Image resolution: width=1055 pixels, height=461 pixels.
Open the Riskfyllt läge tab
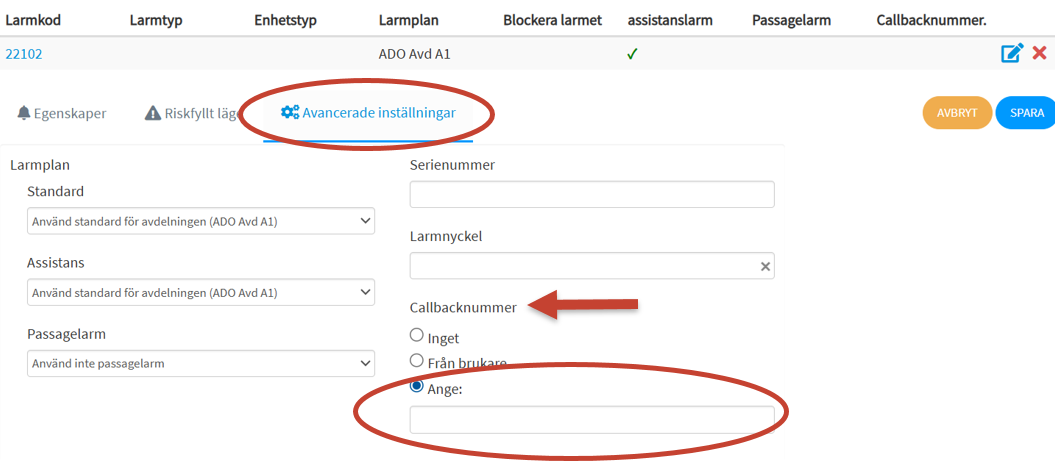pyautogui.click(x=193, y=113)
